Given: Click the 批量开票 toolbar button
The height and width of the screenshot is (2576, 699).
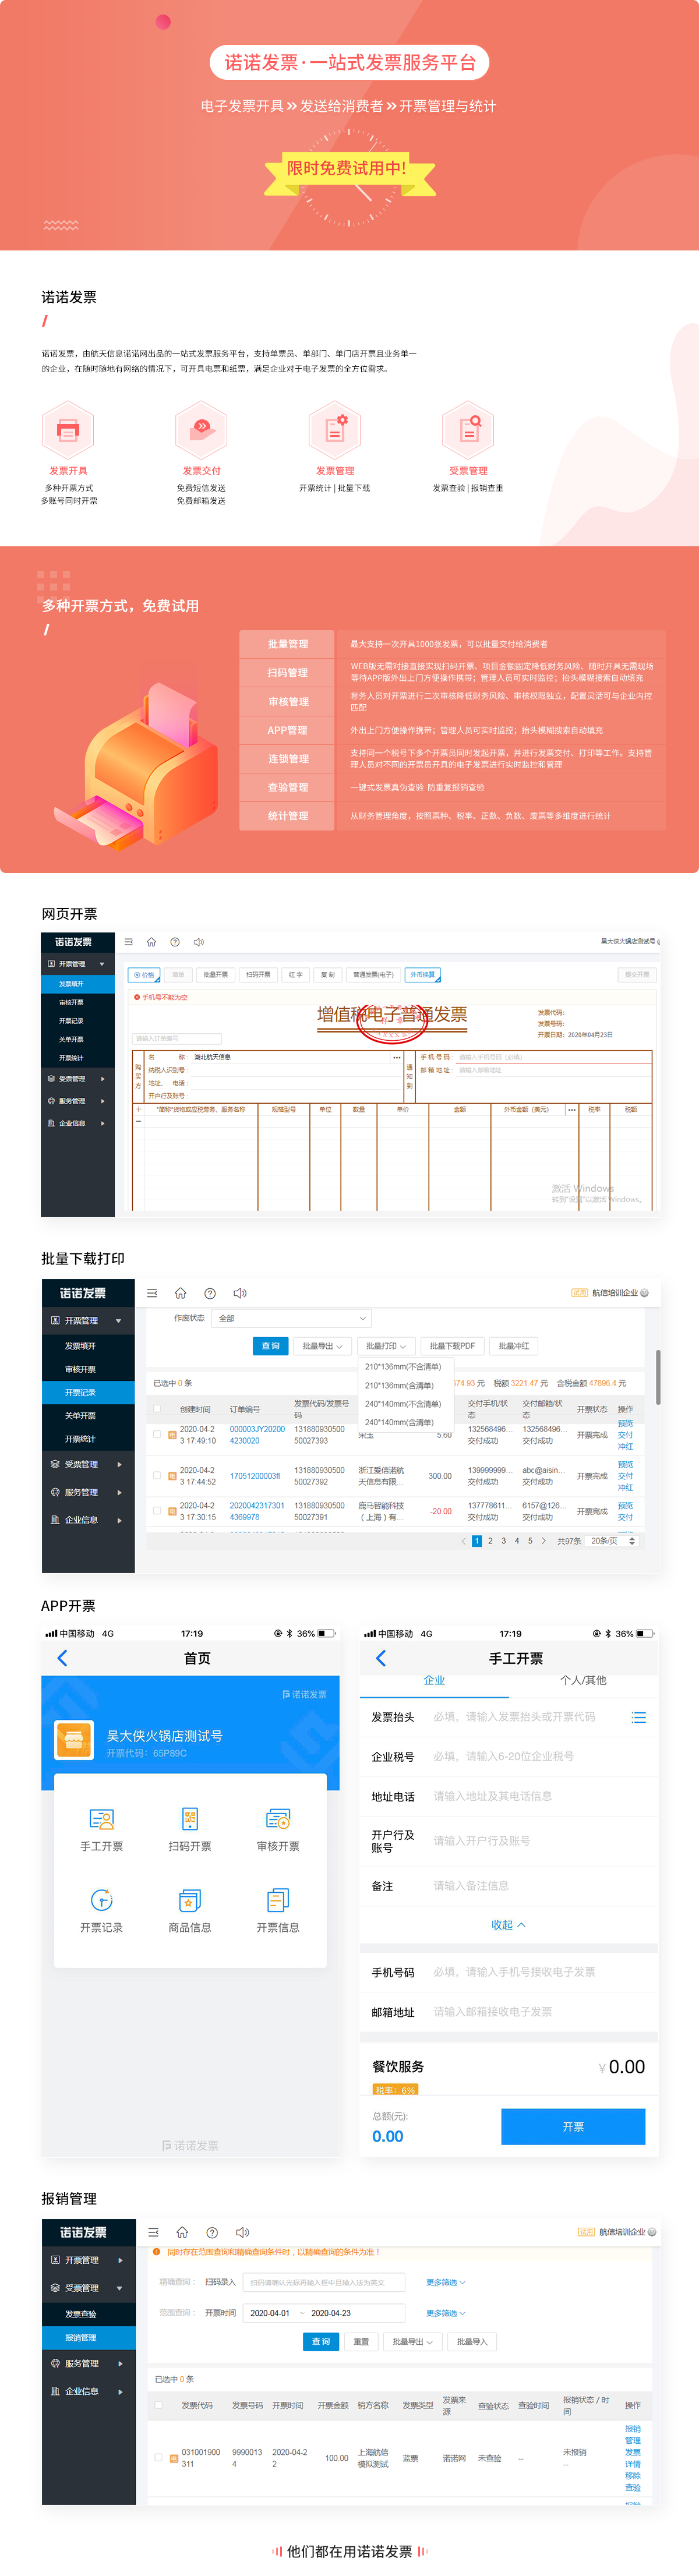Looking at the screenshot, I should 215,974.
